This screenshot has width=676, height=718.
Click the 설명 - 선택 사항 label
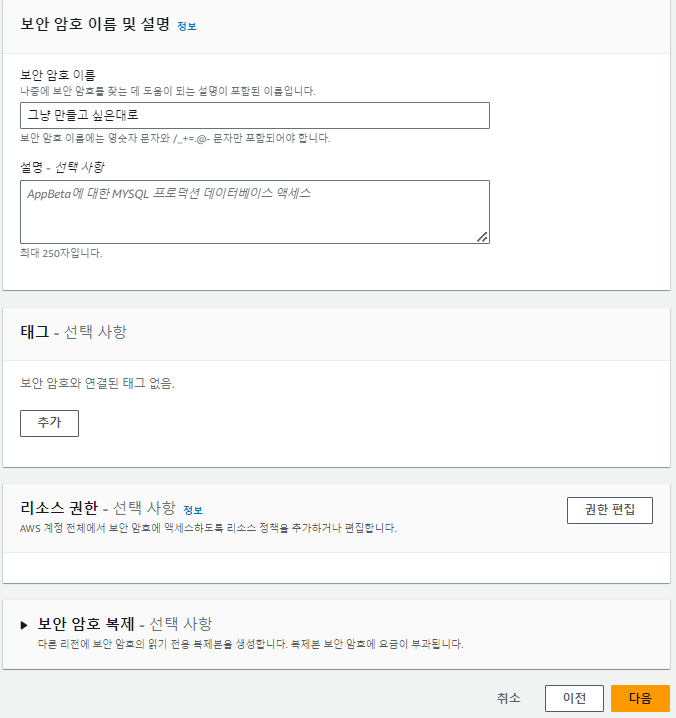click(x=62, y=167)
